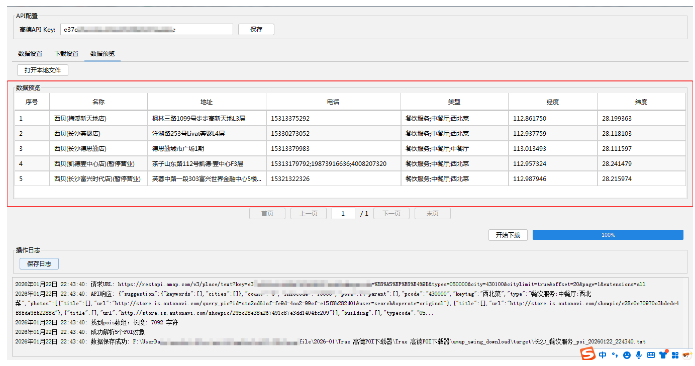Open the Sogou soft keyboard icon
This screenshot has height=366, width=695.
pos(651,355)
